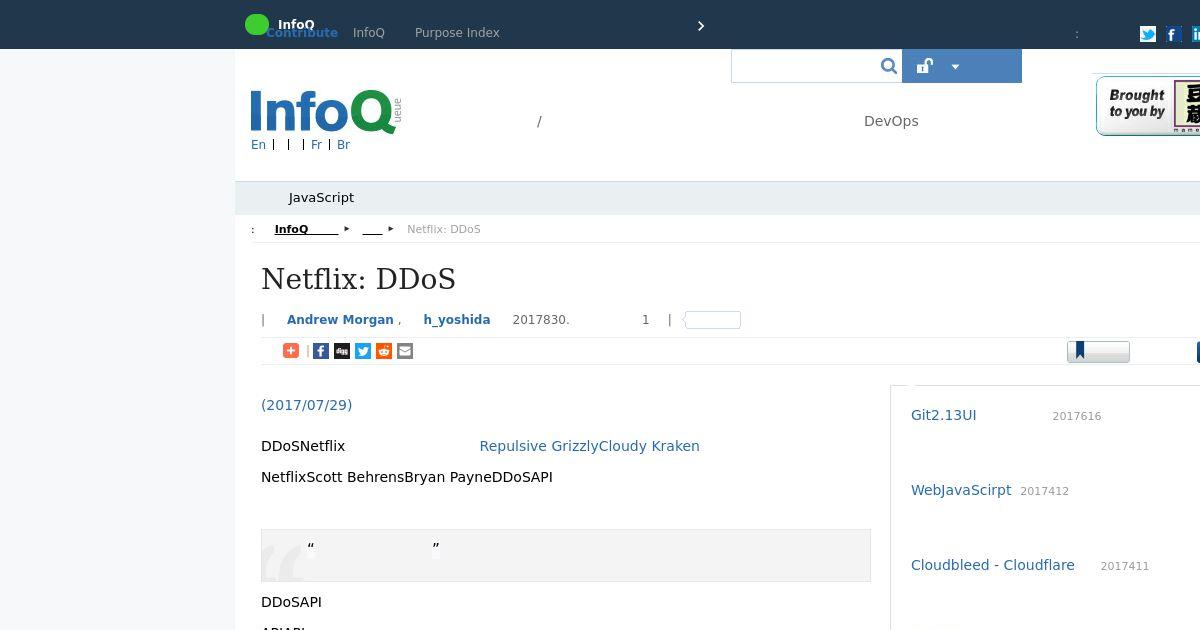Open the Purpose Index menu item

click(457, 33)
